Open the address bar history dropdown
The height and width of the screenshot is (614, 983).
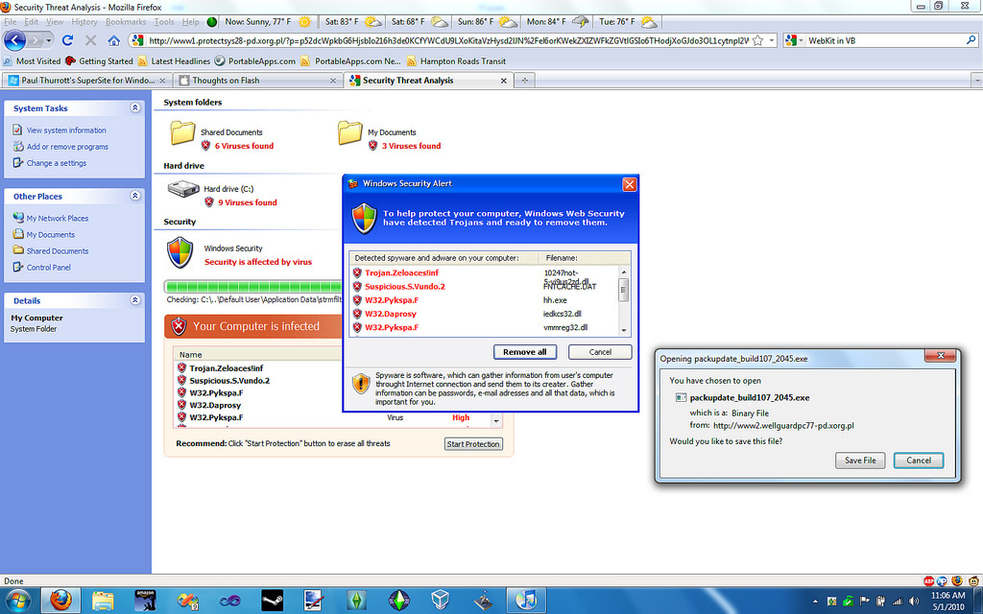[x=772, y=40]
